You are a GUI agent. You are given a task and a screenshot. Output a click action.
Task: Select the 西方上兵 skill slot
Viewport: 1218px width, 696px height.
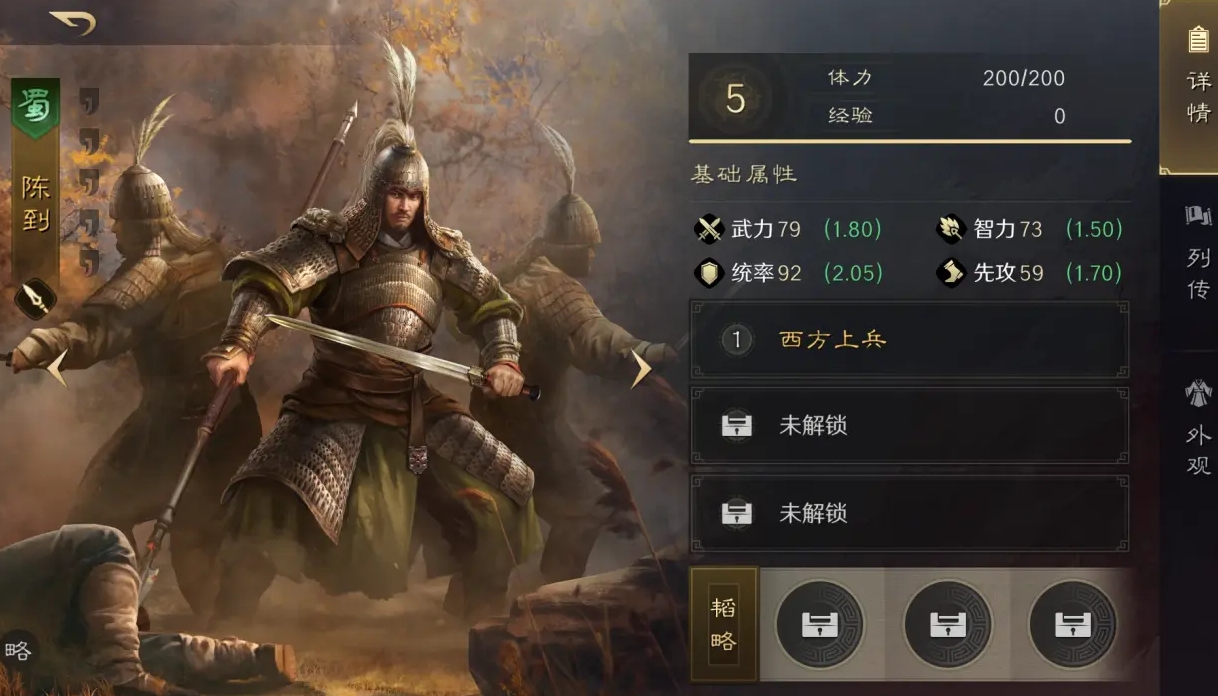[x=909, y=340]
